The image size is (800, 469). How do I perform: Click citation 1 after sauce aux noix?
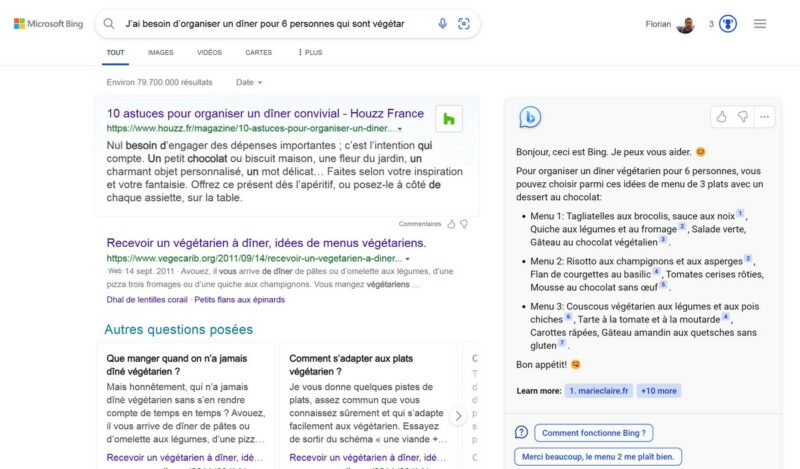point(740,213)
